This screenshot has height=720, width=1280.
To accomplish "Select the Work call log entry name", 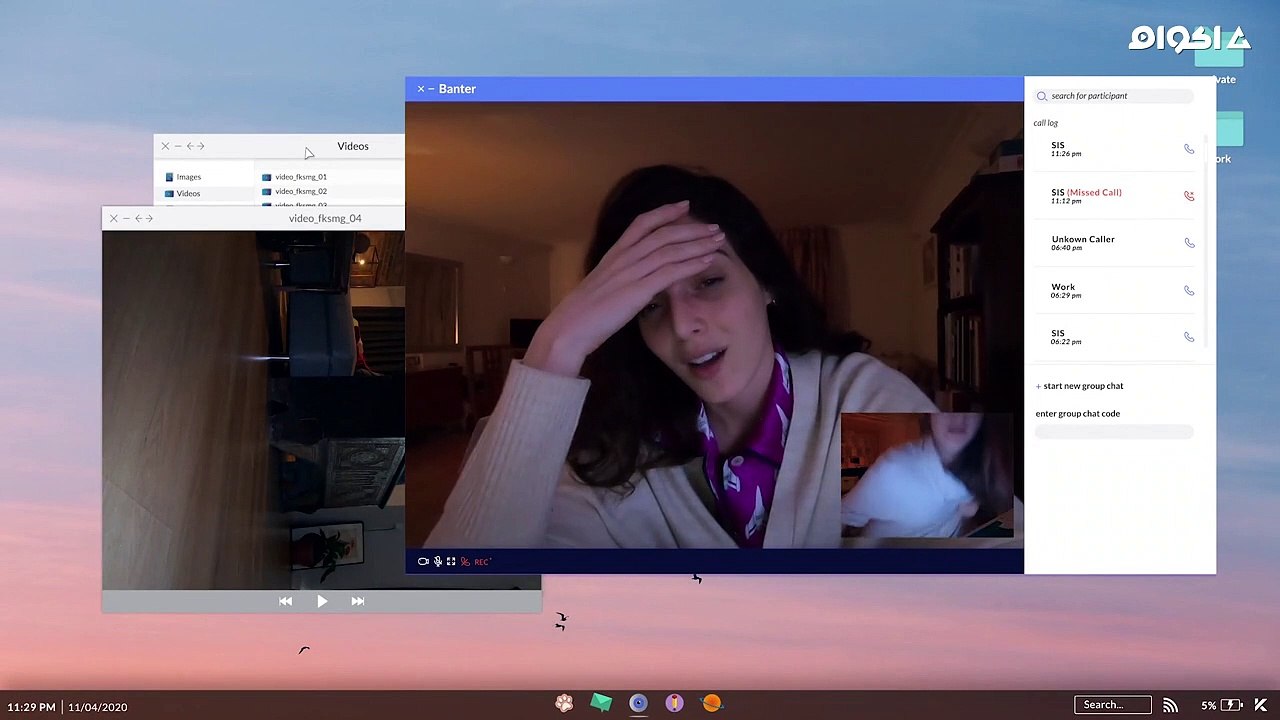I will coord(1063,287).
